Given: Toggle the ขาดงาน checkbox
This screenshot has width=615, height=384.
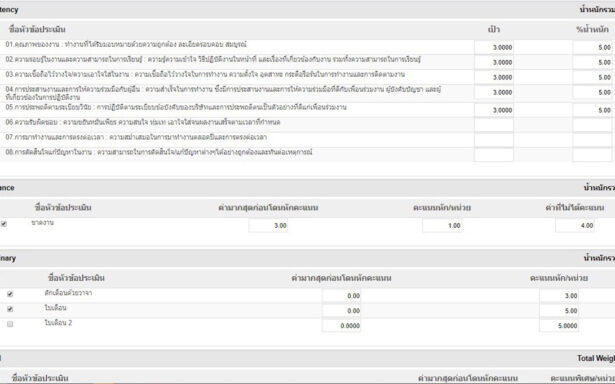Looking at the screenshot, I should click(4, 224).
